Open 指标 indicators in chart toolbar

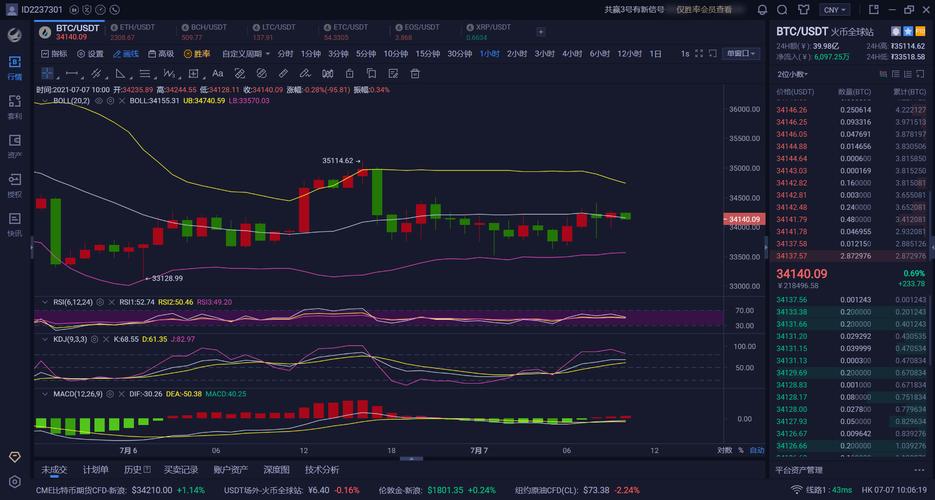coord(53,54)
